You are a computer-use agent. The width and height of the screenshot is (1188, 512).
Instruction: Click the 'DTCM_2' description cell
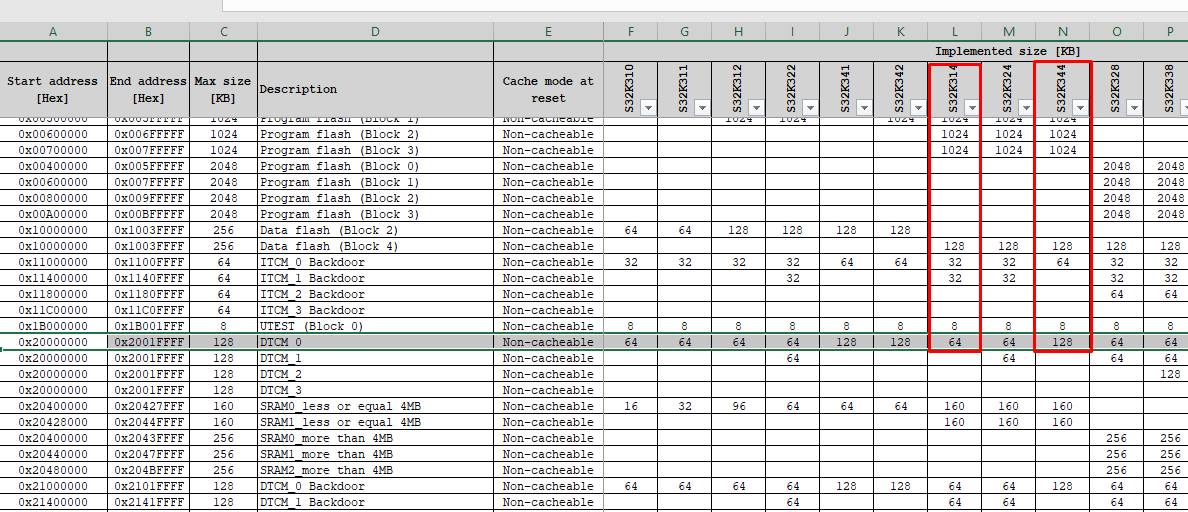click(376, 374)
